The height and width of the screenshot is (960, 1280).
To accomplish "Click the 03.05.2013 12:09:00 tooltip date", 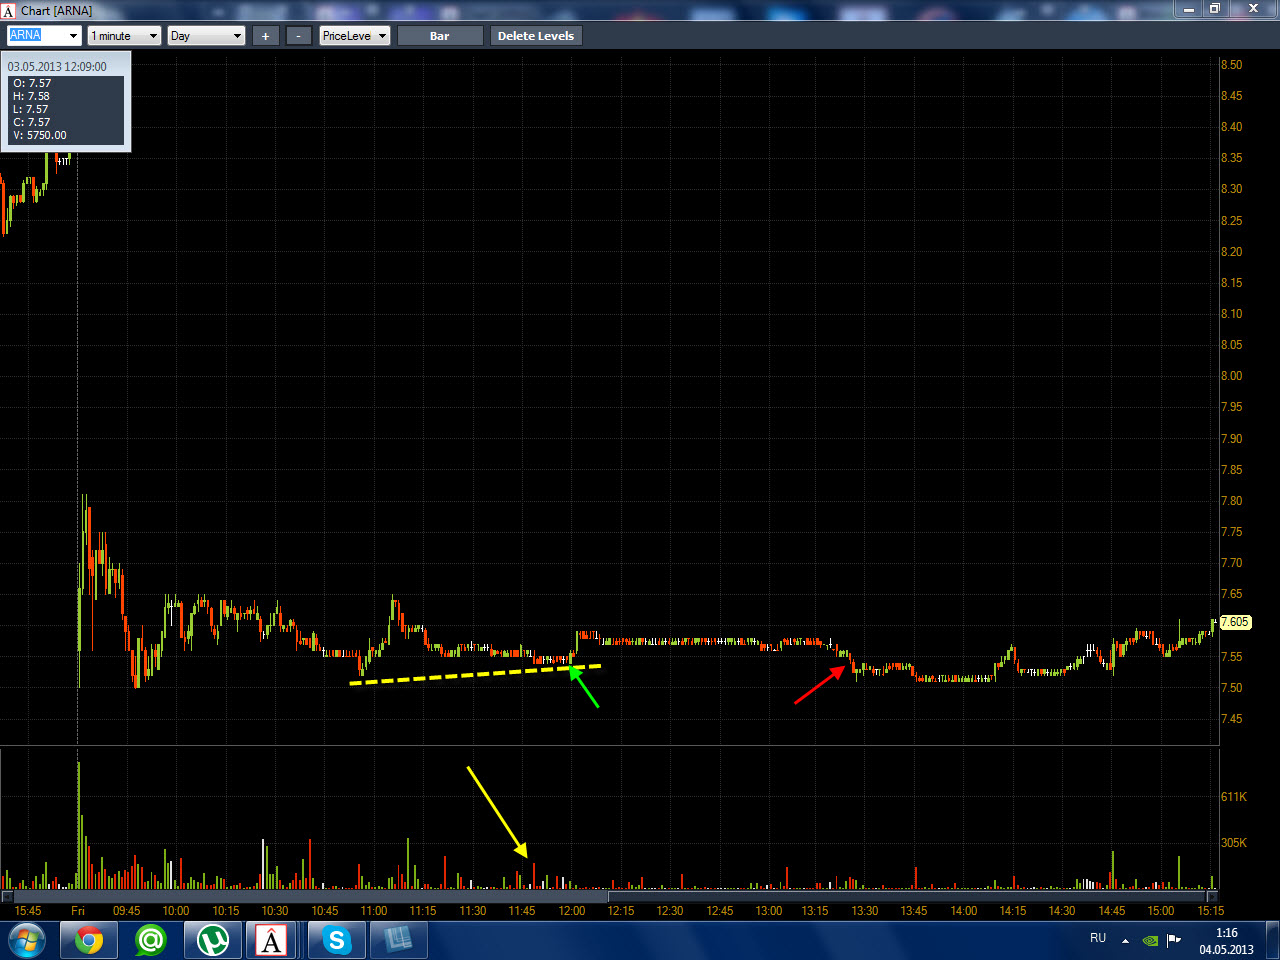I will coord(57,67).
